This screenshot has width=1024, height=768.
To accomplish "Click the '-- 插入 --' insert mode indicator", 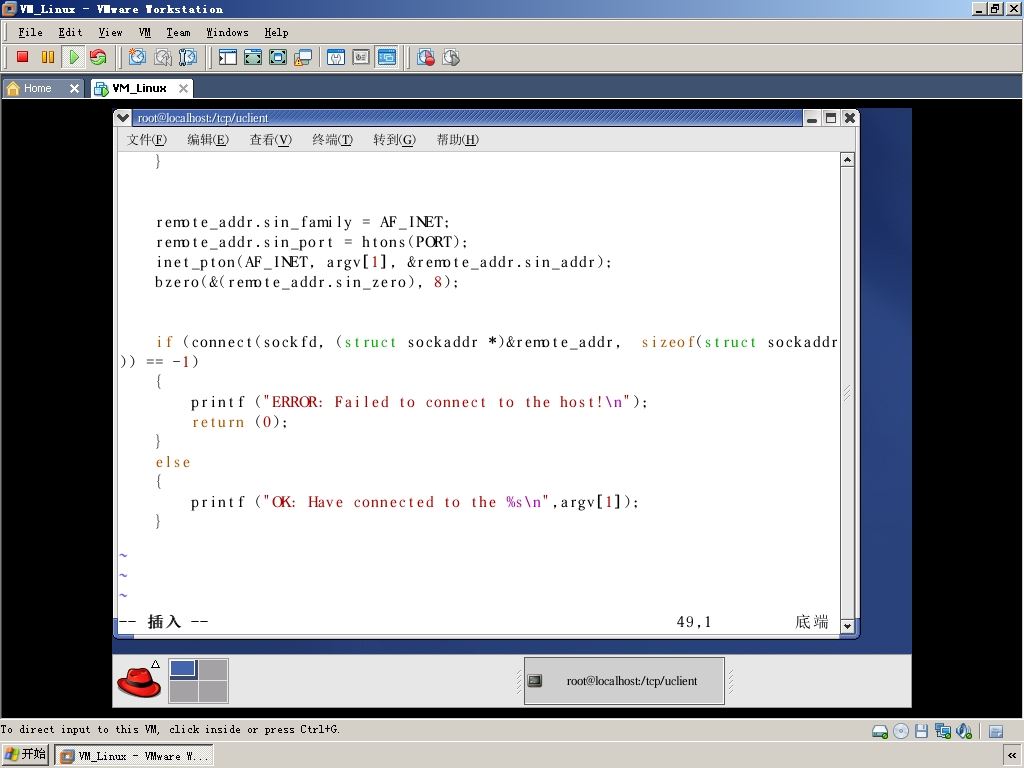I will 163,622.
